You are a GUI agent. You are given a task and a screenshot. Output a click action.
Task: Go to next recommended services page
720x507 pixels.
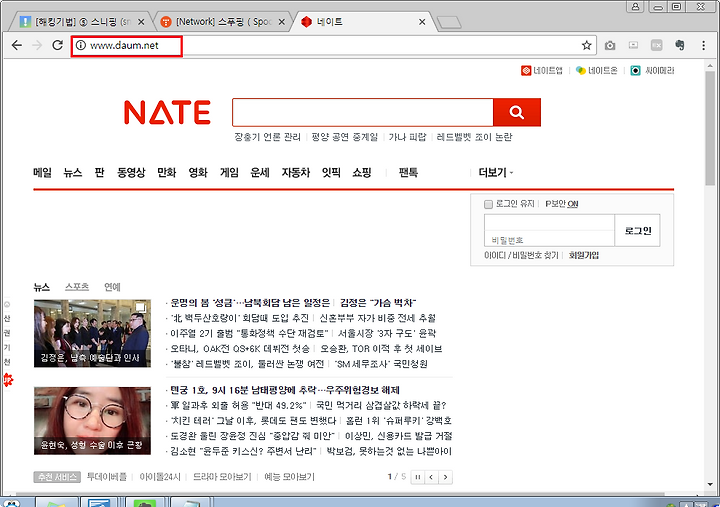coord(445,477)
